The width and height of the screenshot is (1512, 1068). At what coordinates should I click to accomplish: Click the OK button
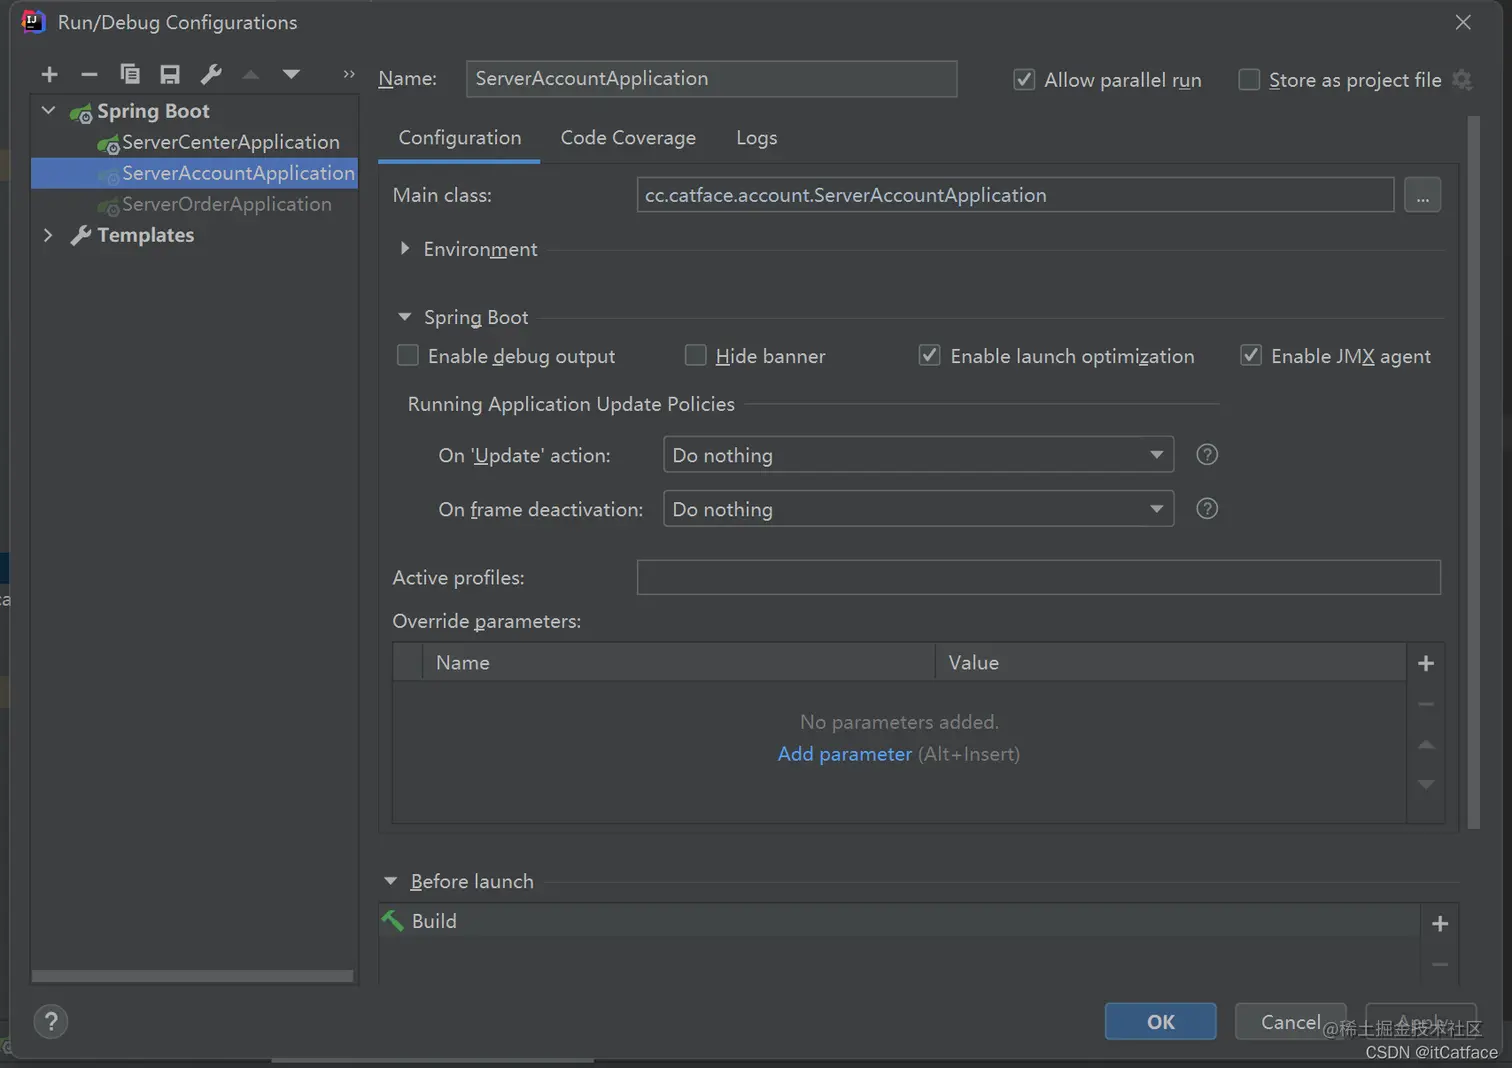click(1161, 1022)
